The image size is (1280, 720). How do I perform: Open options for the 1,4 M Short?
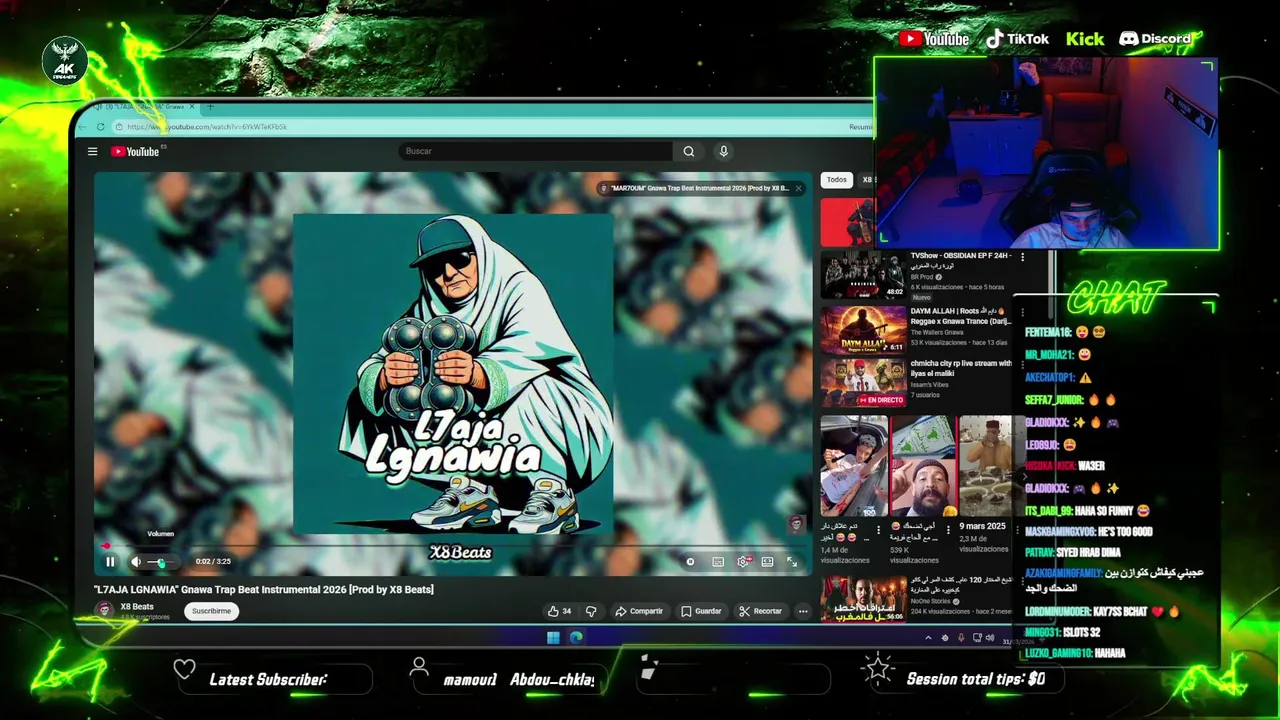(879, 529)
